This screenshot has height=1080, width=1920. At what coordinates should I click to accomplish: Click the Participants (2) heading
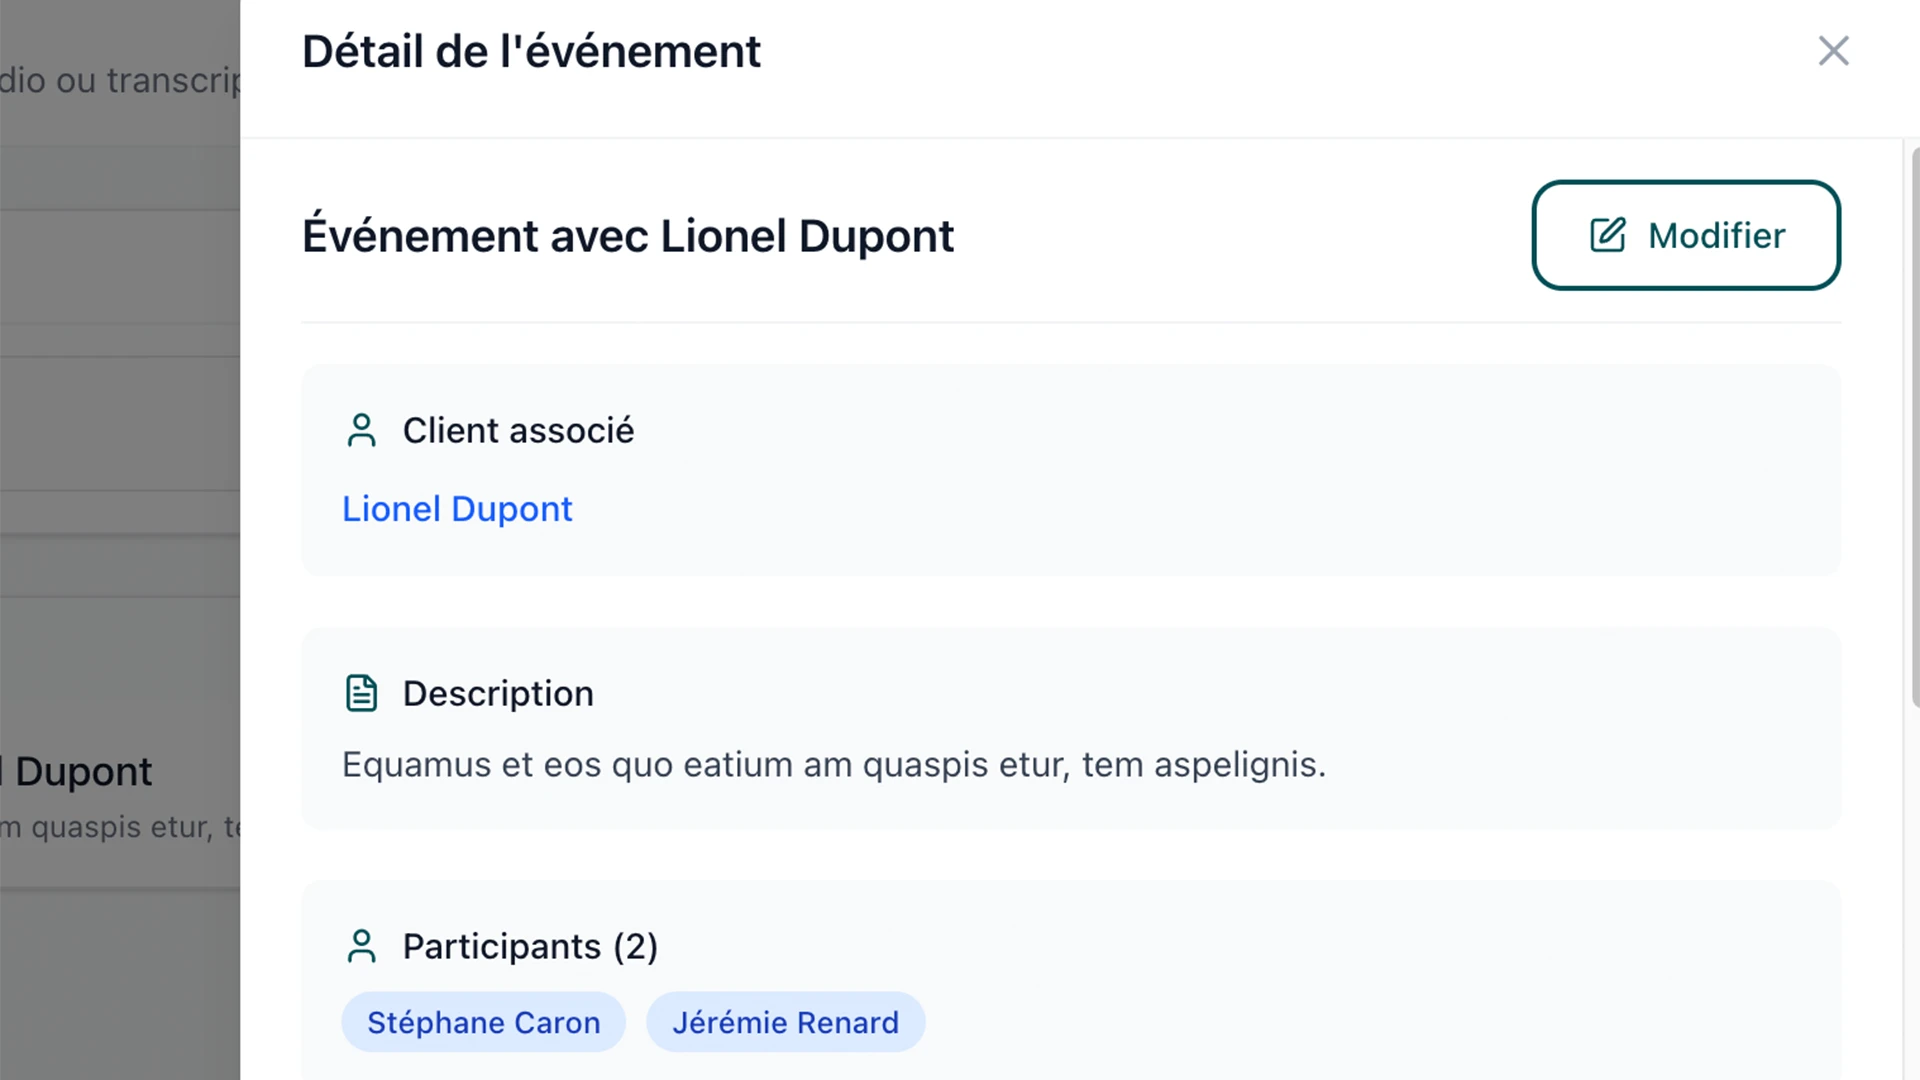pyautogui.click(x=530, y=946)
